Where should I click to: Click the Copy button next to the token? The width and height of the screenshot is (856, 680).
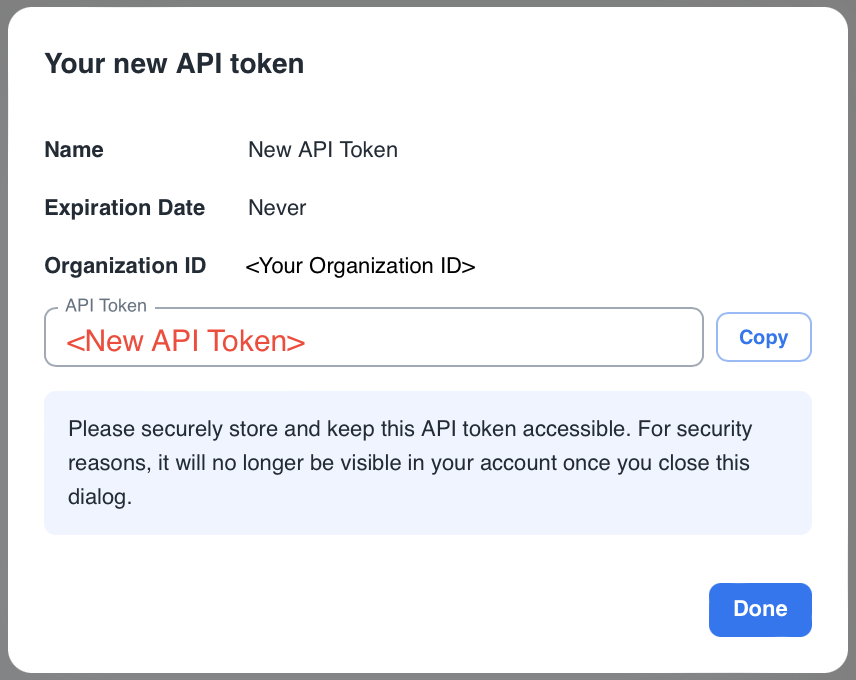763,337
